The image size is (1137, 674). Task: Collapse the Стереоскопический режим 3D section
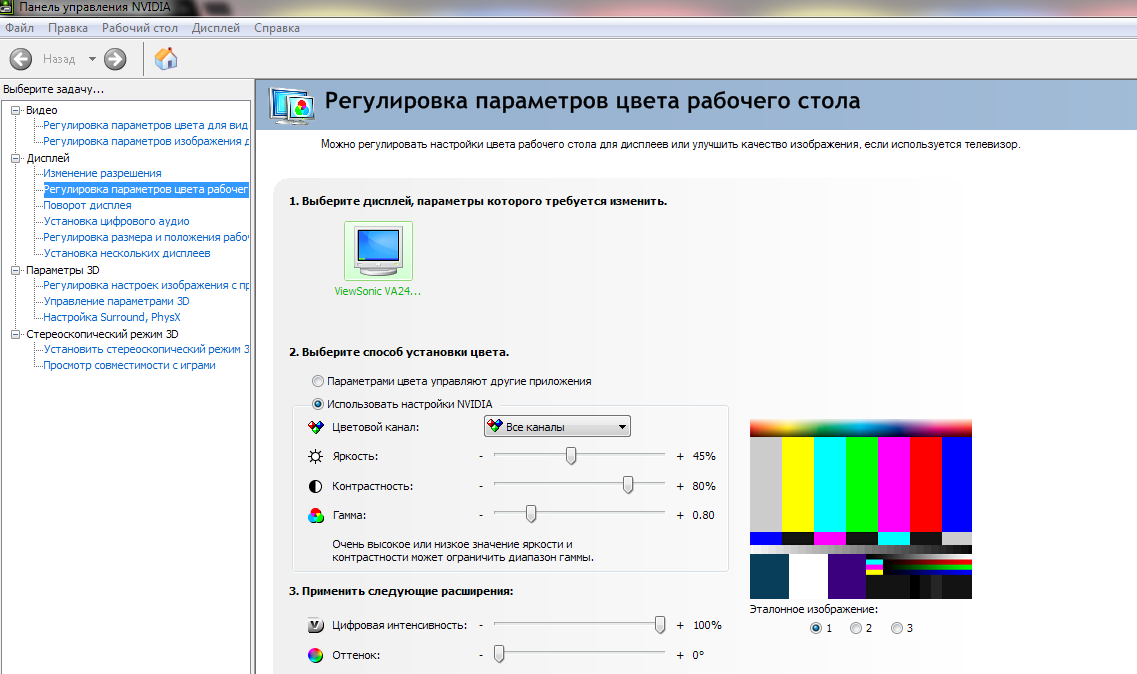(15, 334)
